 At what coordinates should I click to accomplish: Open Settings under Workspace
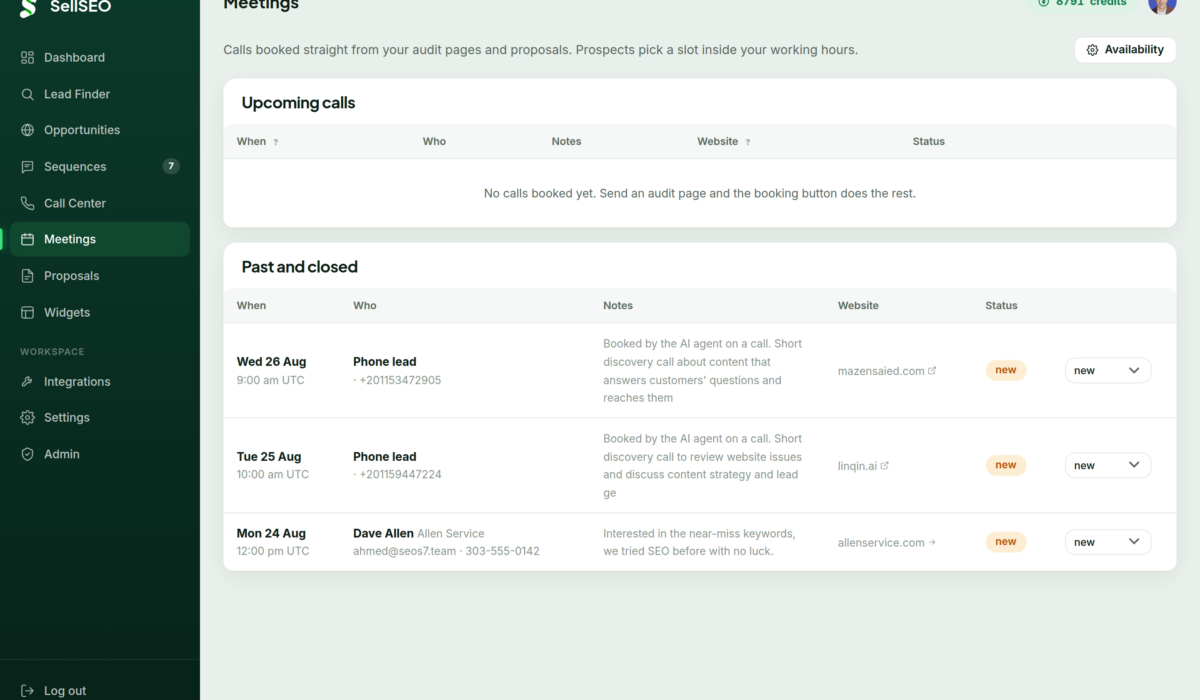point(100,418)
